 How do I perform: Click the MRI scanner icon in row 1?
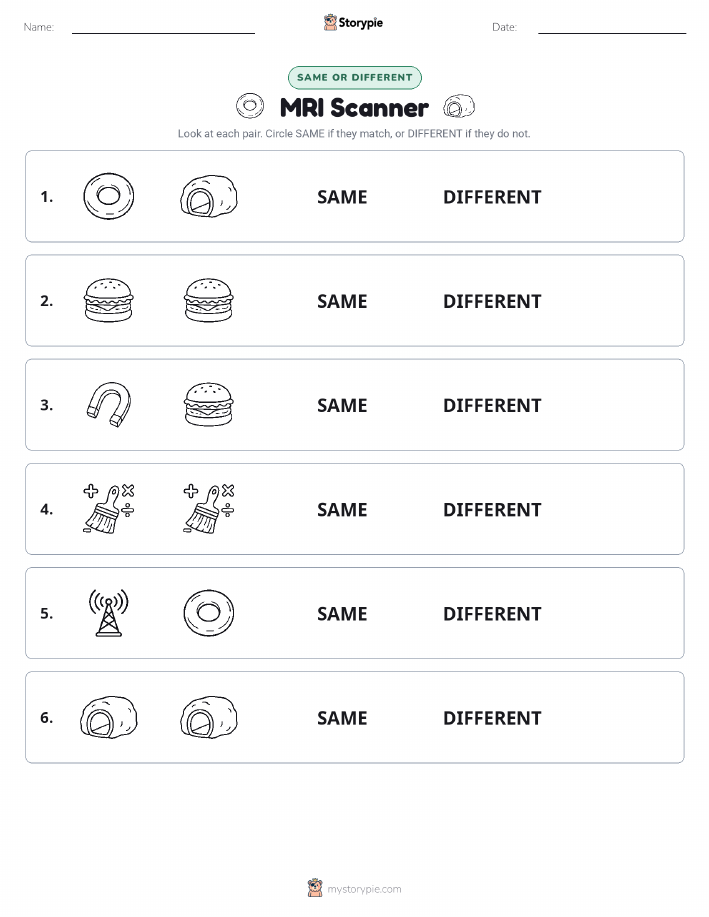209,196
